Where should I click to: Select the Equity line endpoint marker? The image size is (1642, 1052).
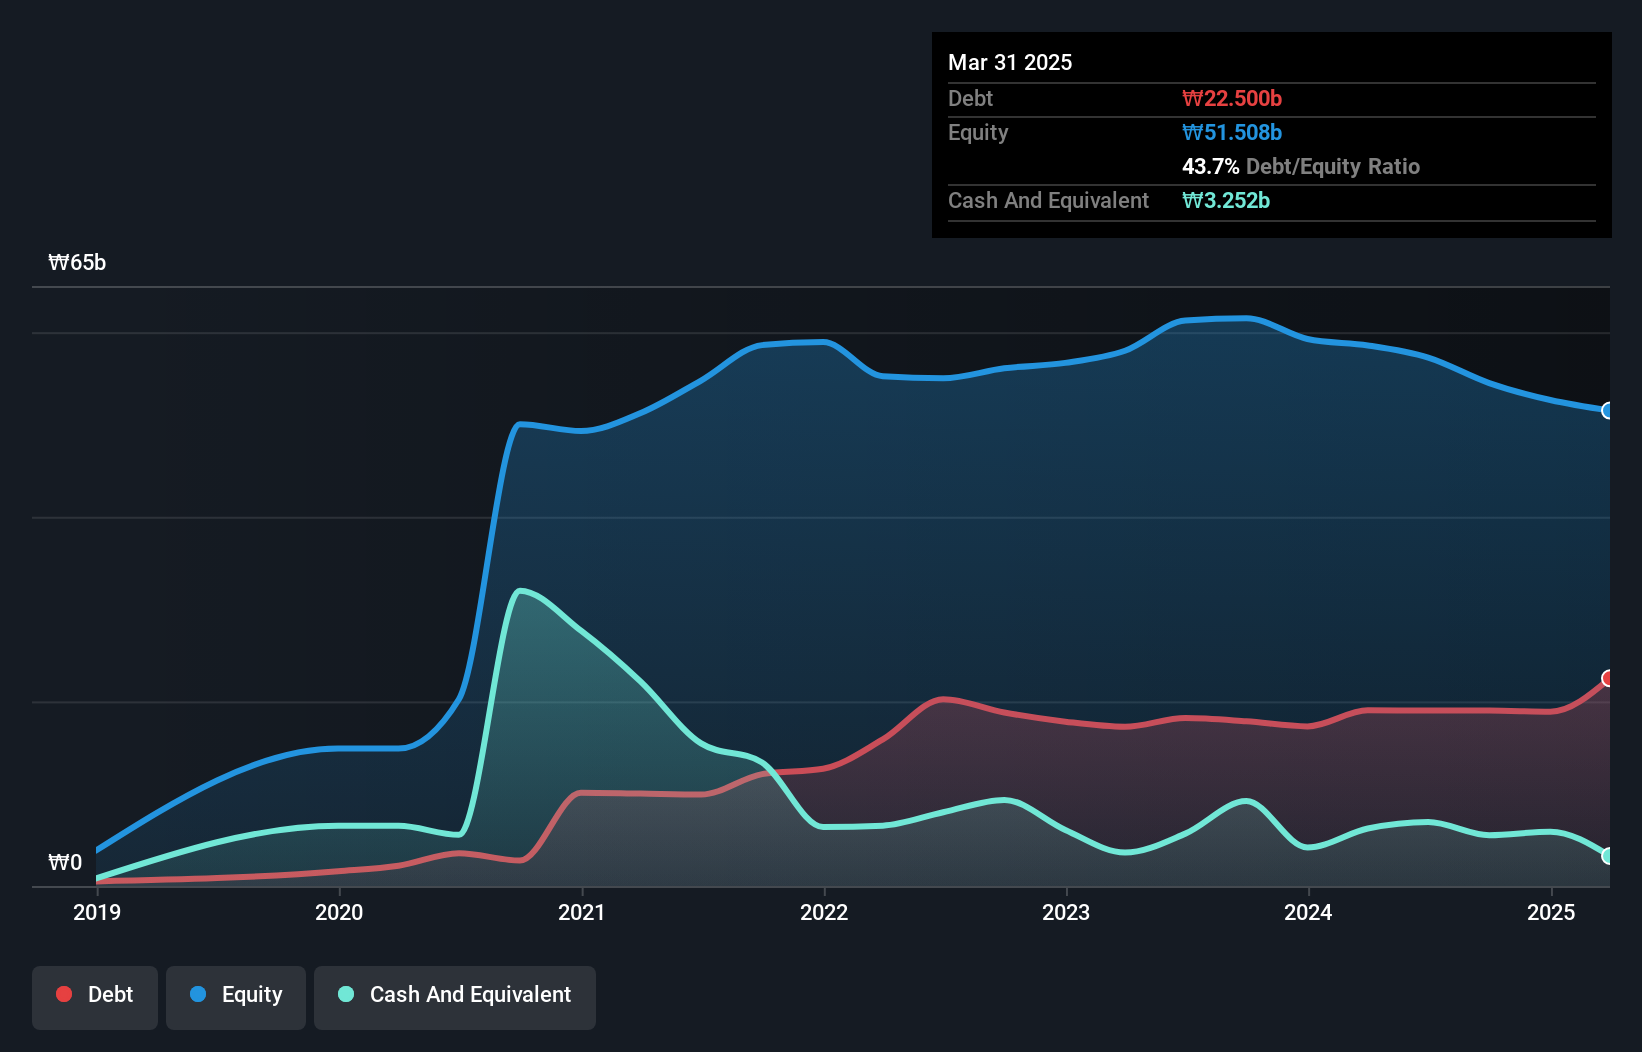tap(1607, 411)
